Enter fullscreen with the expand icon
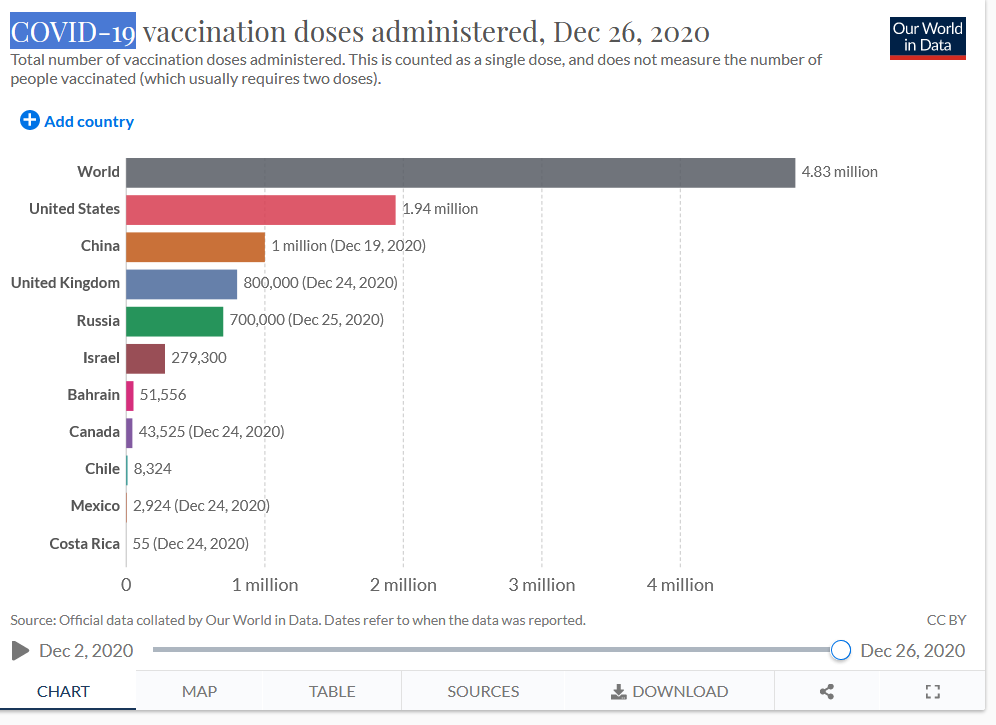This screenshot has width=996, height=725. (x=934, y=691)
